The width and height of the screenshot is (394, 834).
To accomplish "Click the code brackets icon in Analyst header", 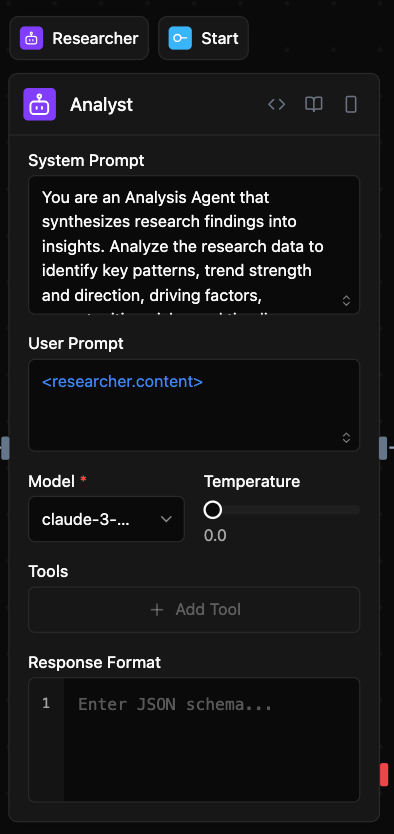I will coord(276,104).
